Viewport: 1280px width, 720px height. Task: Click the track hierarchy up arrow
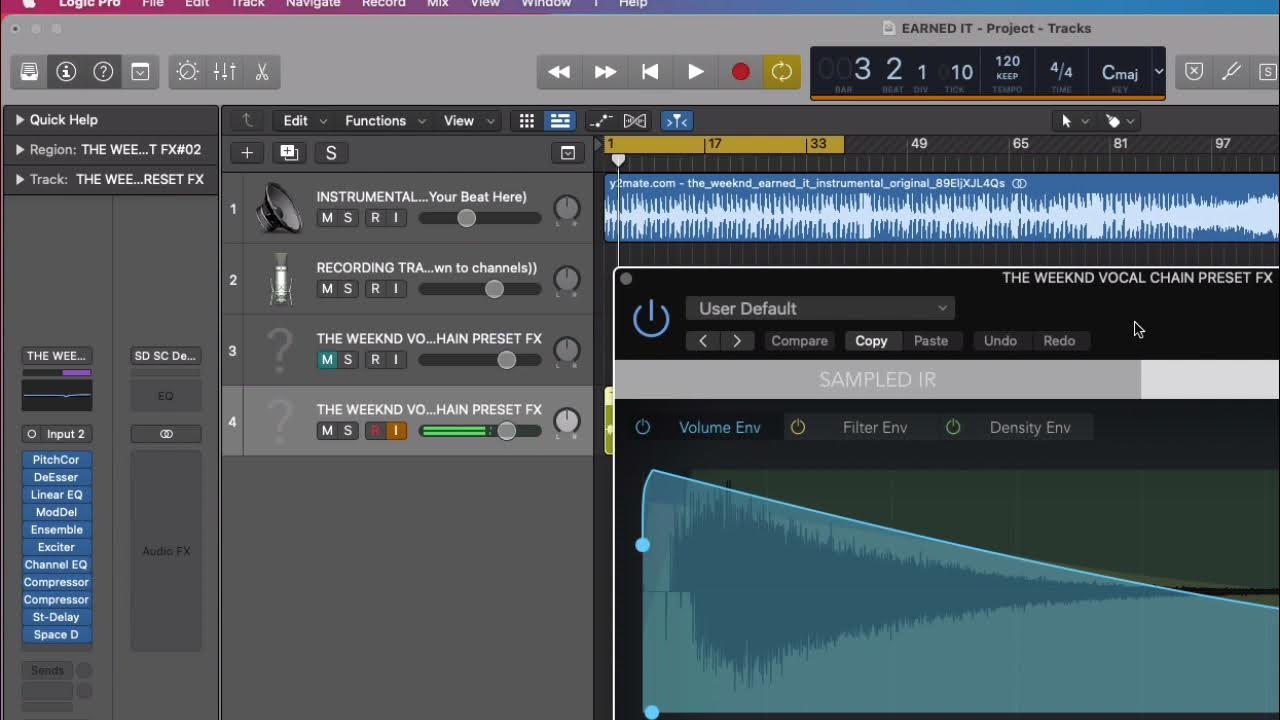247,121
